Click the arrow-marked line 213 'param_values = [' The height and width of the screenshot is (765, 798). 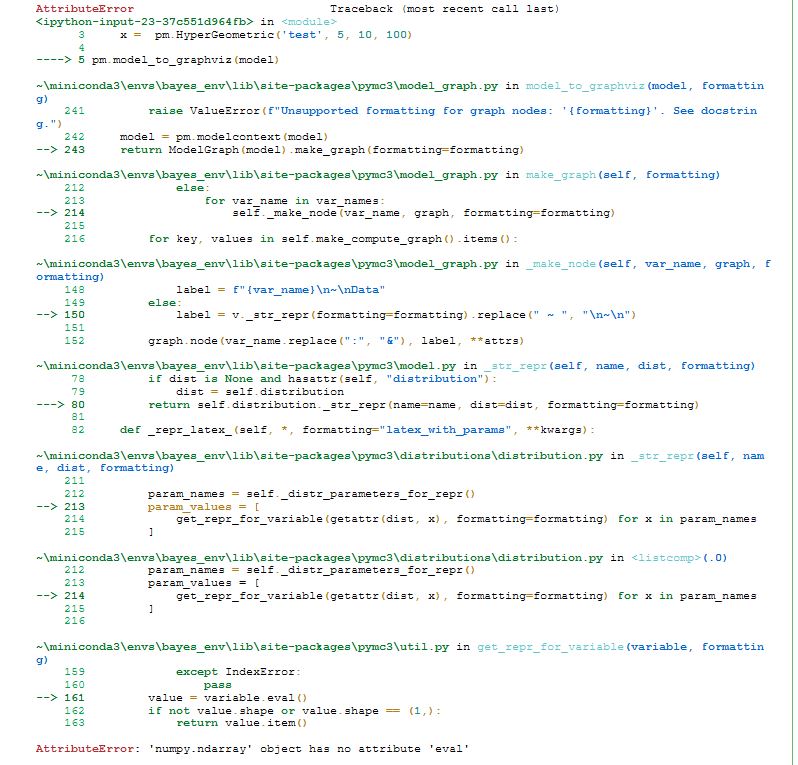coord(204,506)
